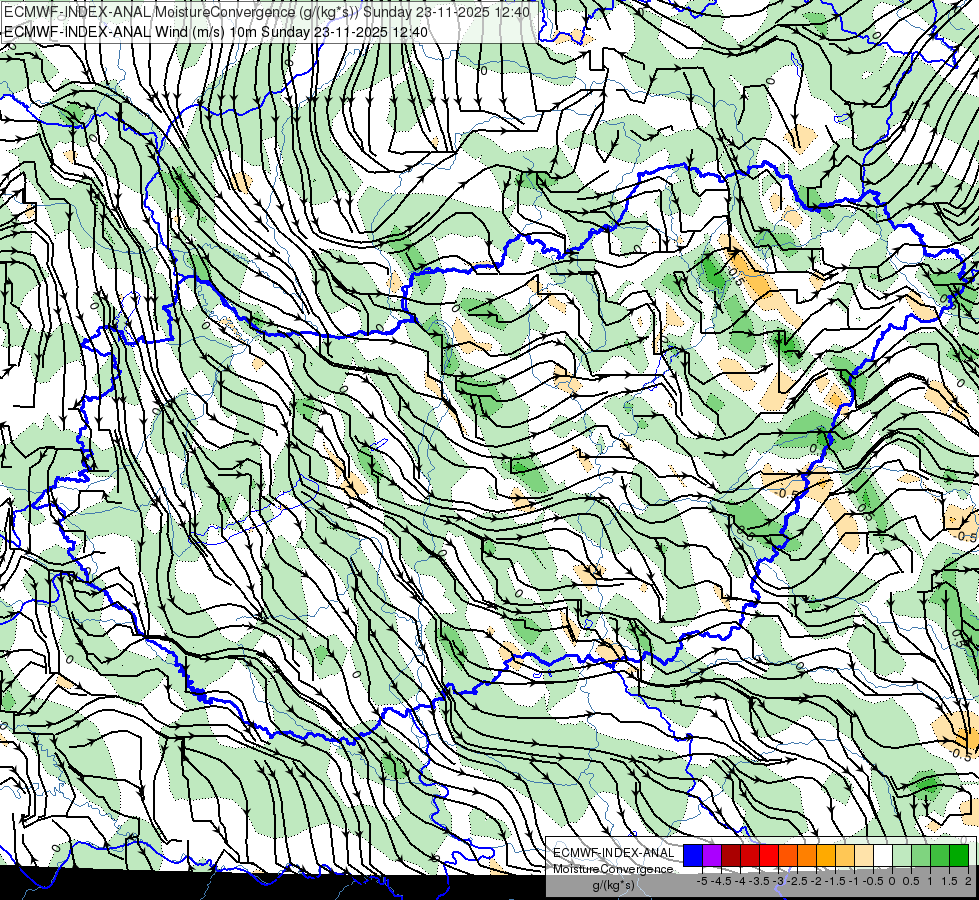Click the legend tick value -4.5

click(721, 881)
